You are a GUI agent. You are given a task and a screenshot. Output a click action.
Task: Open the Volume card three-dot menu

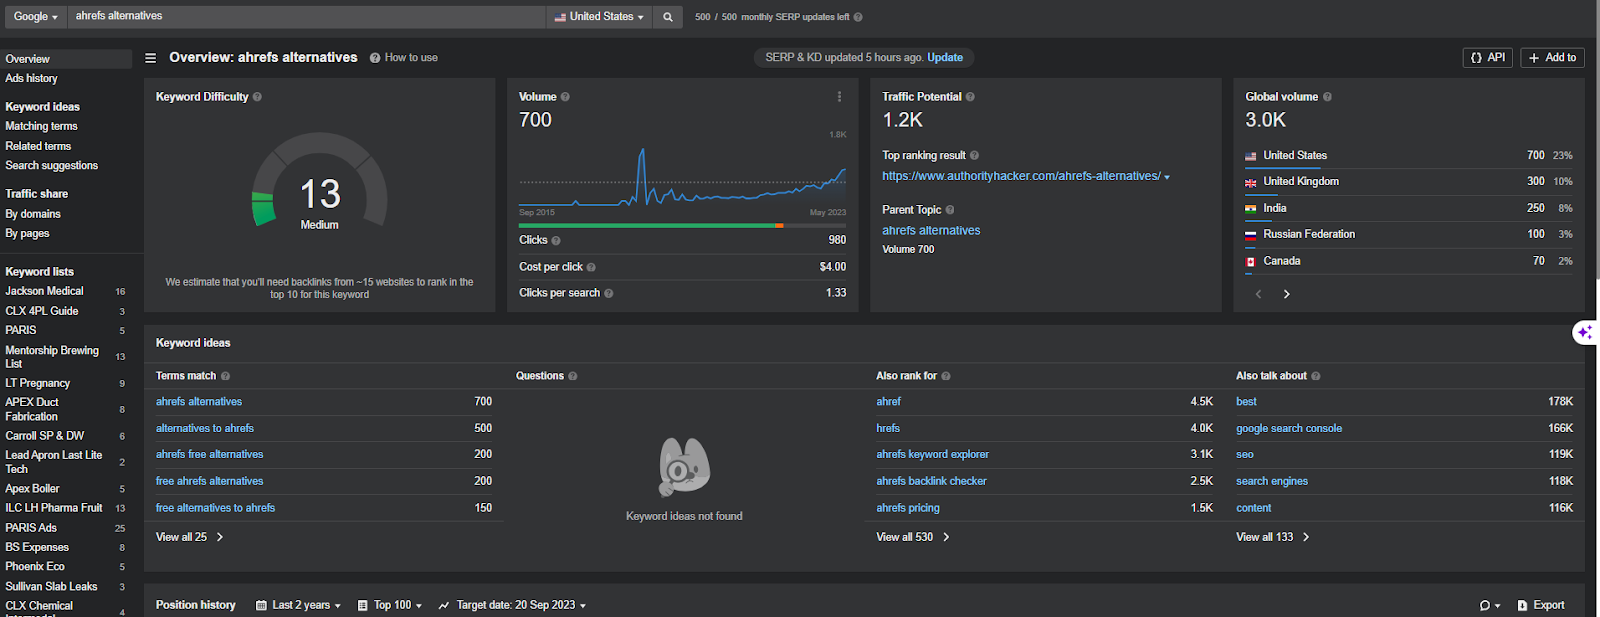(x=839, y=97)
